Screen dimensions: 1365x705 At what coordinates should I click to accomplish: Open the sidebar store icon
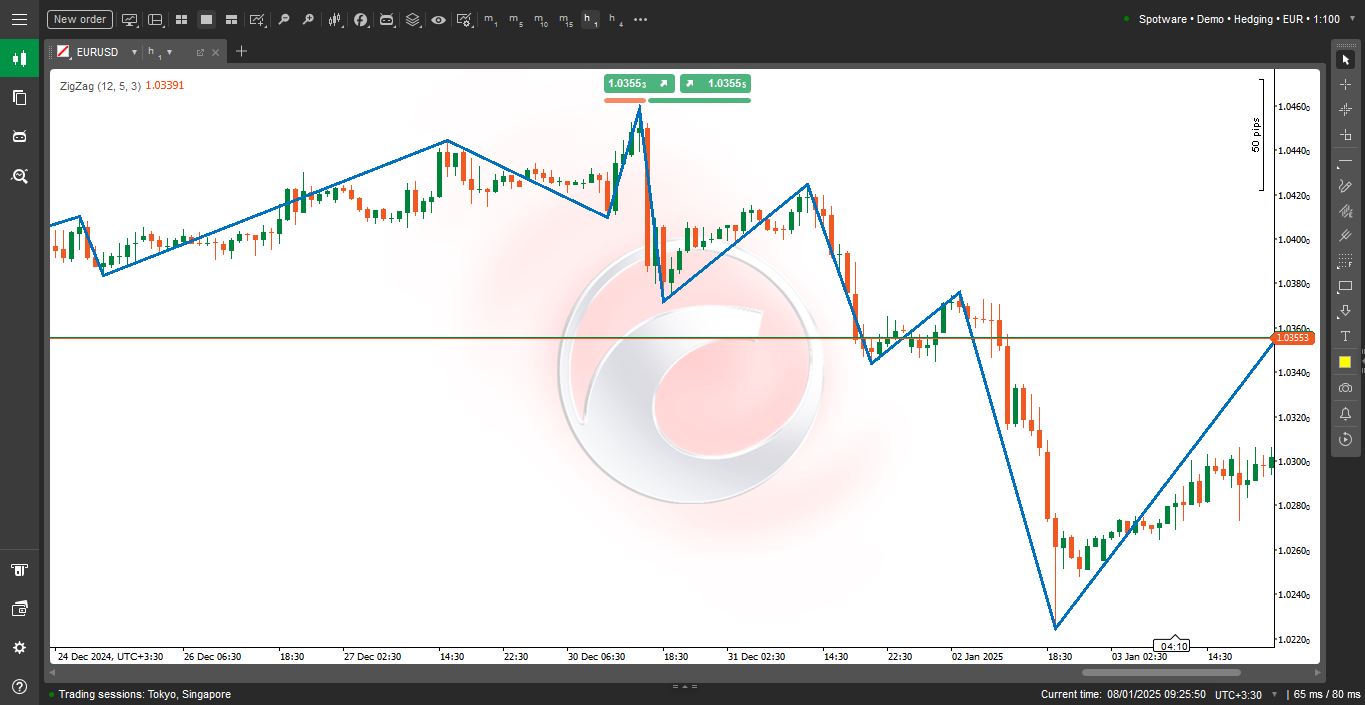click(x=19, y=570)
